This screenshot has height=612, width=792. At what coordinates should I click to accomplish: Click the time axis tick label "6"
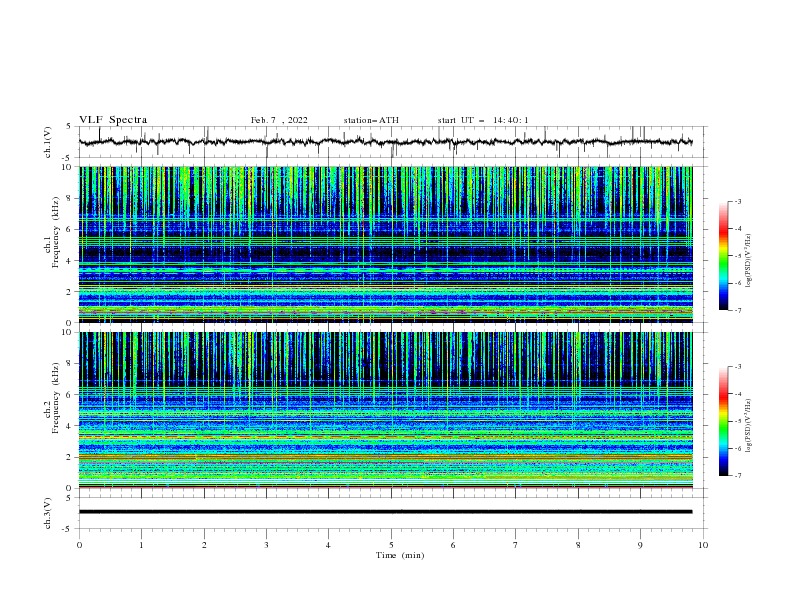point(453,545)
